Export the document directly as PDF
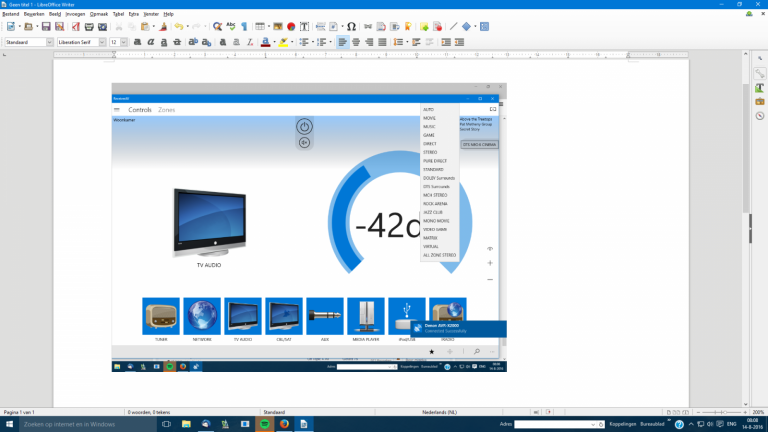768x432 pixels. point(74,26)
